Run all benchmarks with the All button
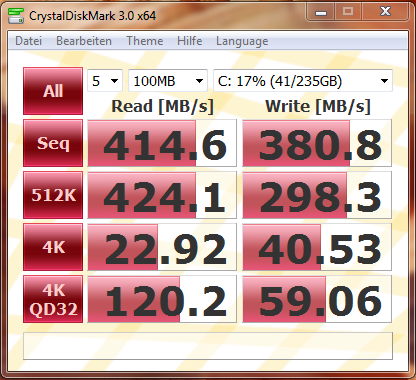The image size is (416, 380). pyautogui.click(x=53, y=91)
